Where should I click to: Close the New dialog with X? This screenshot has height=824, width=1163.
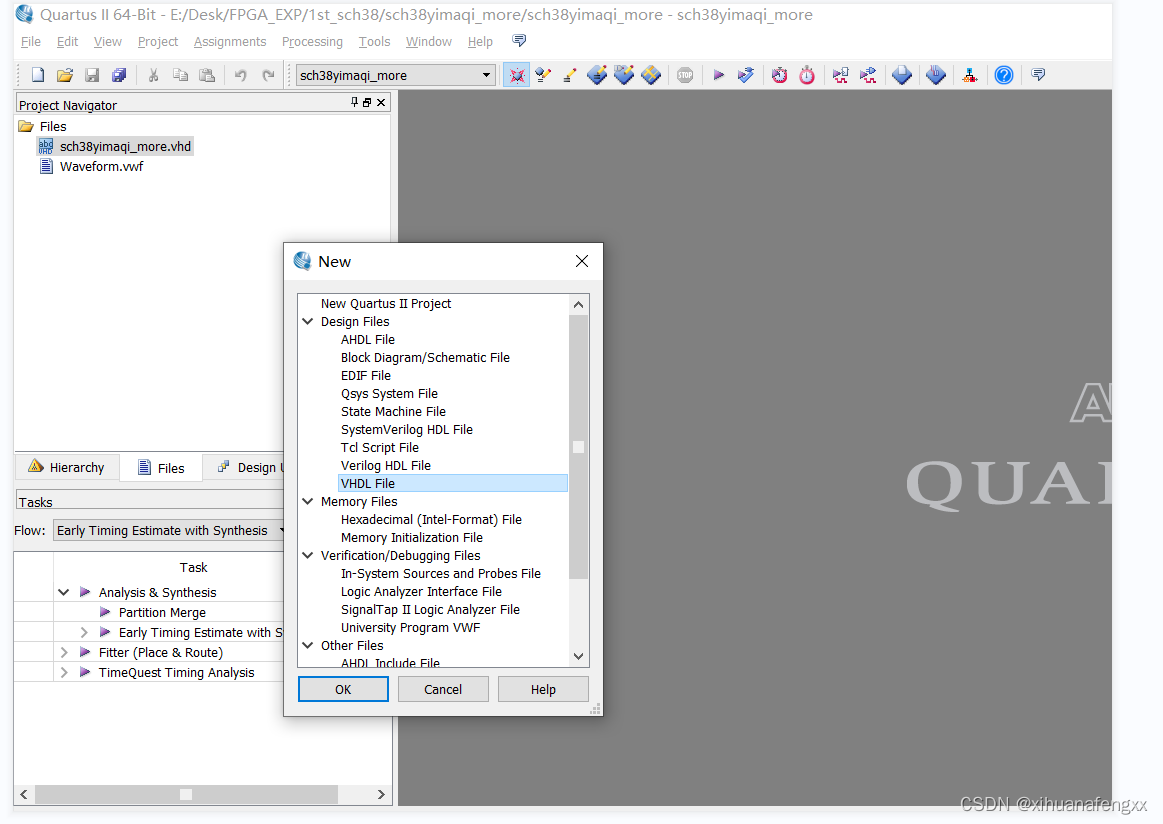[x=582, y=261]
